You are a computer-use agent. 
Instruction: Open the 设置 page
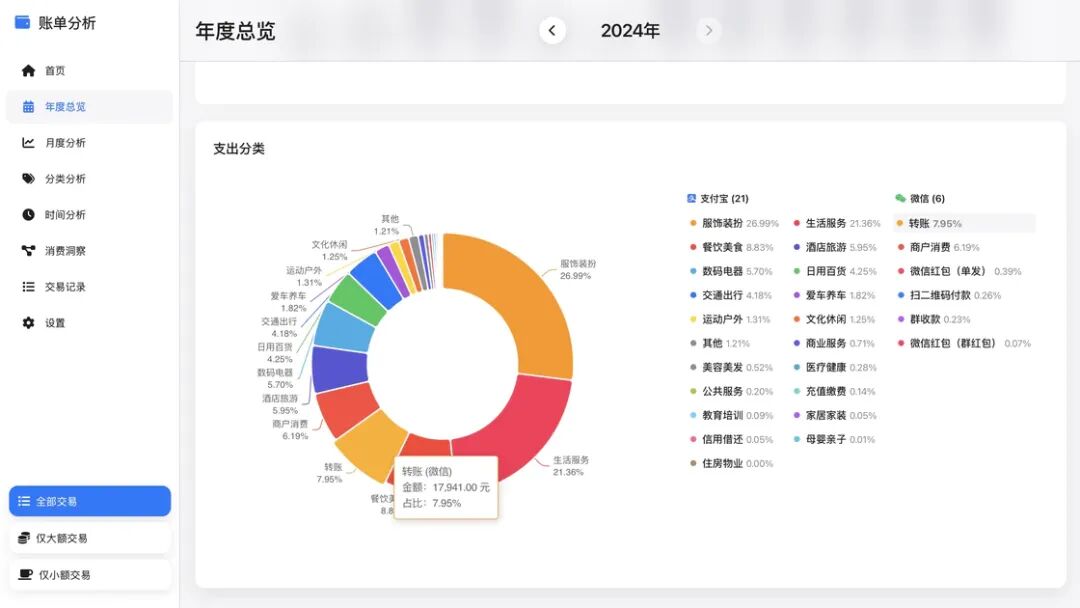90,323
